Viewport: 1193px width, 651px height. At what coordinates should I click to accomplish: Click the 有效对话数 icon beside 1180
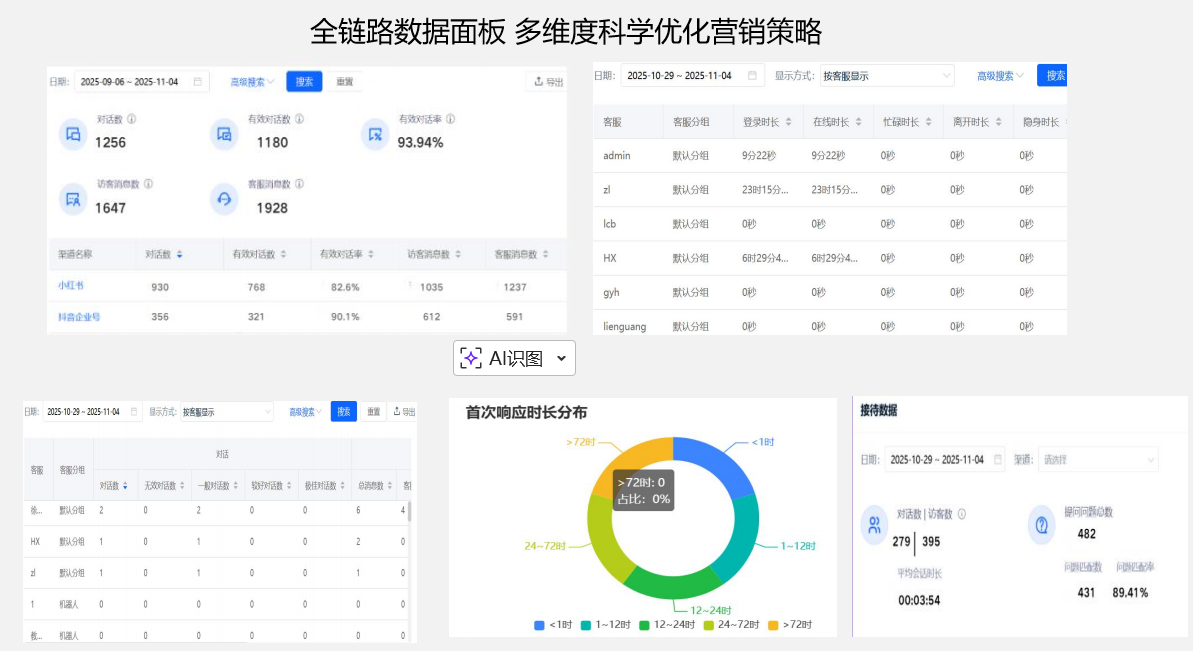click(x=224, y=134)
